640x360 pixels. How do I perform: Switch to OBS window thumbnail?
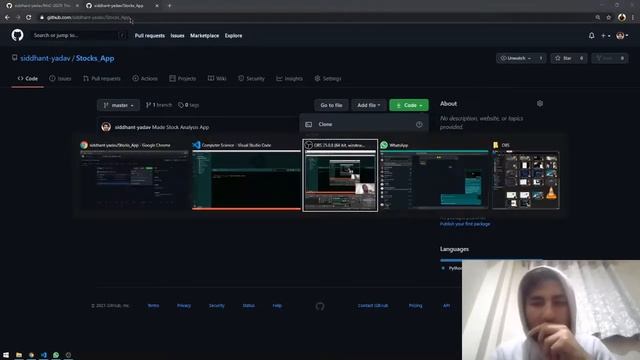340,176
